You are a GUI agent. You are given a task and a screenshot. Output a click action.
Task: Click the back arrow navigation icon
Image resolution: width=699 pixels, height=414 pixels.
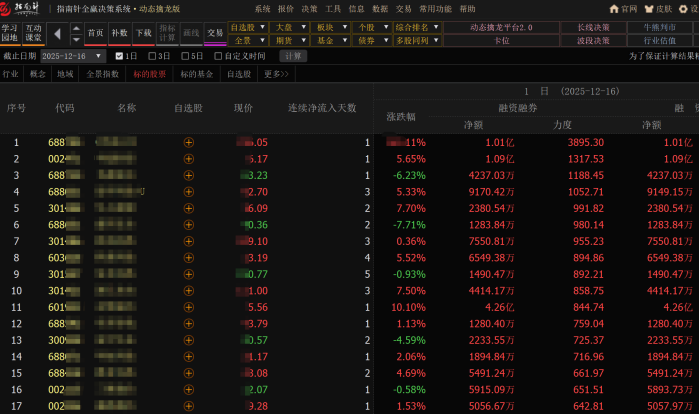click(57, 34)
